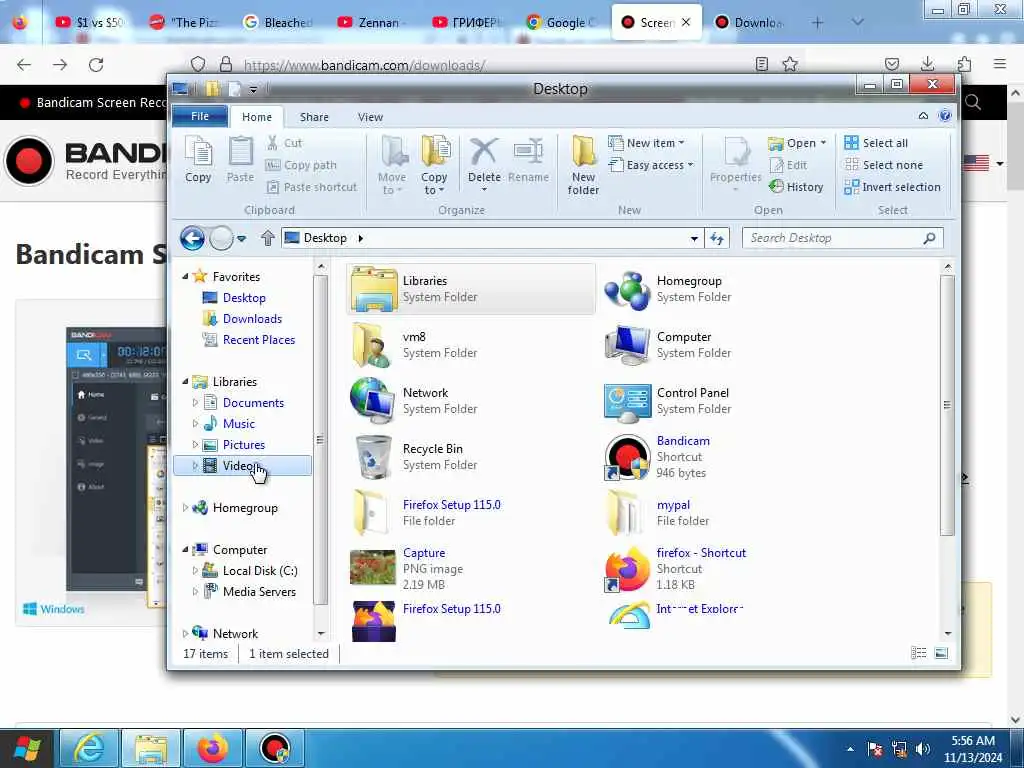Click the Explorer back arrow button
The image size is (1024, 768).
(193, 238)
